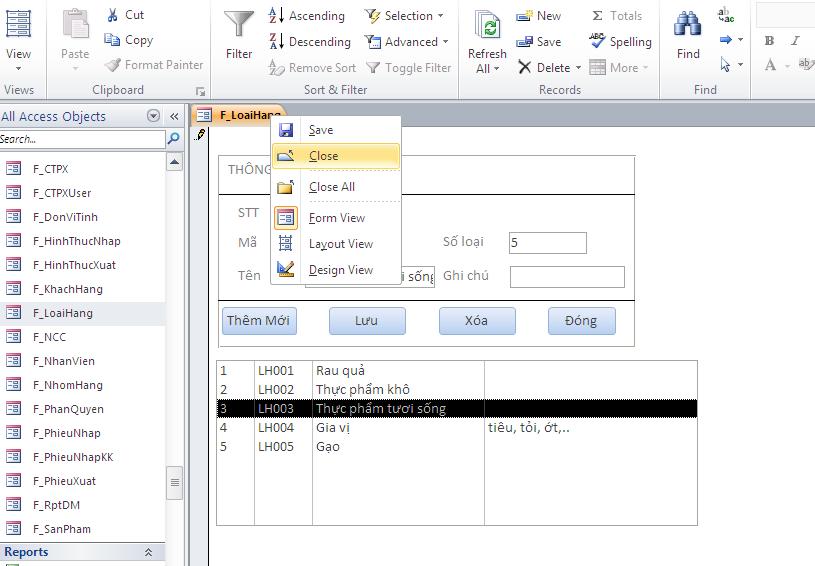Click the Xóa button on form
The width and height of the screenshot is (815, 566).
(477, 321)
